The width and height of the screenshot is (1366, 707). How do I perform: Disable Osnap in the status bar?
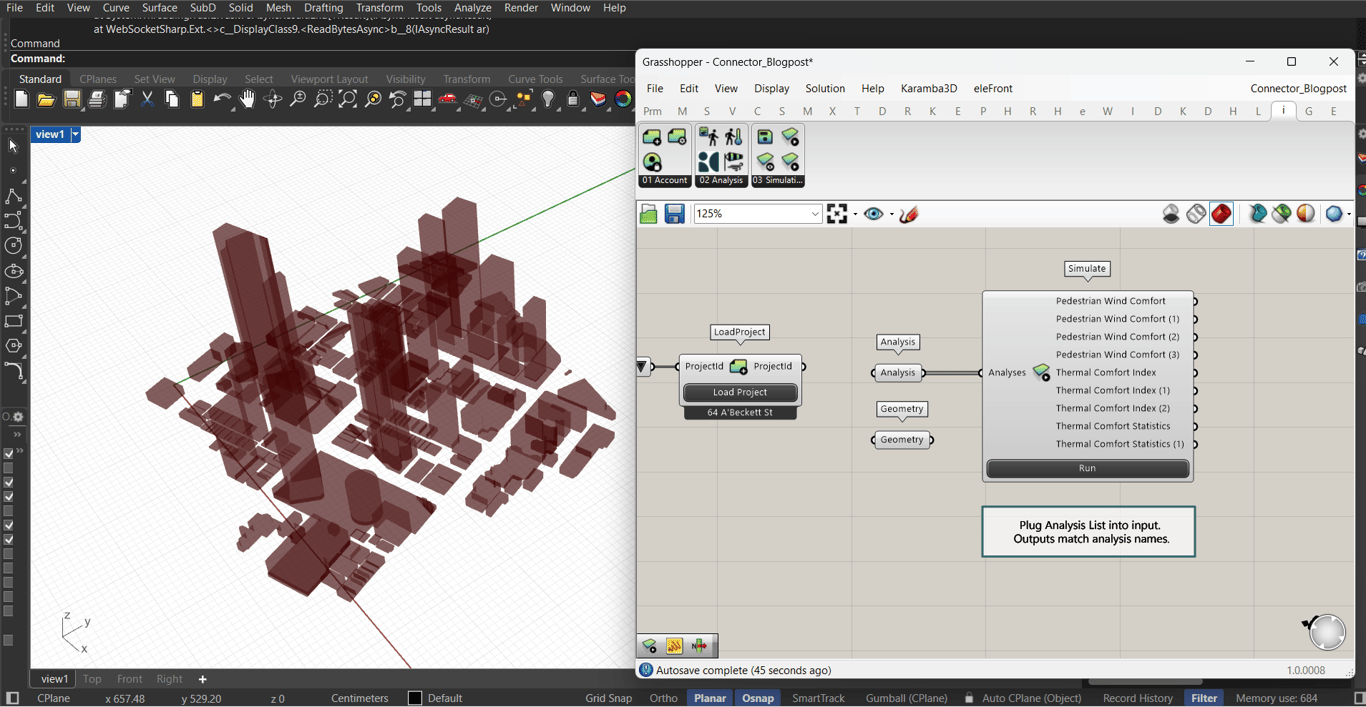click(x=757, y=698)
